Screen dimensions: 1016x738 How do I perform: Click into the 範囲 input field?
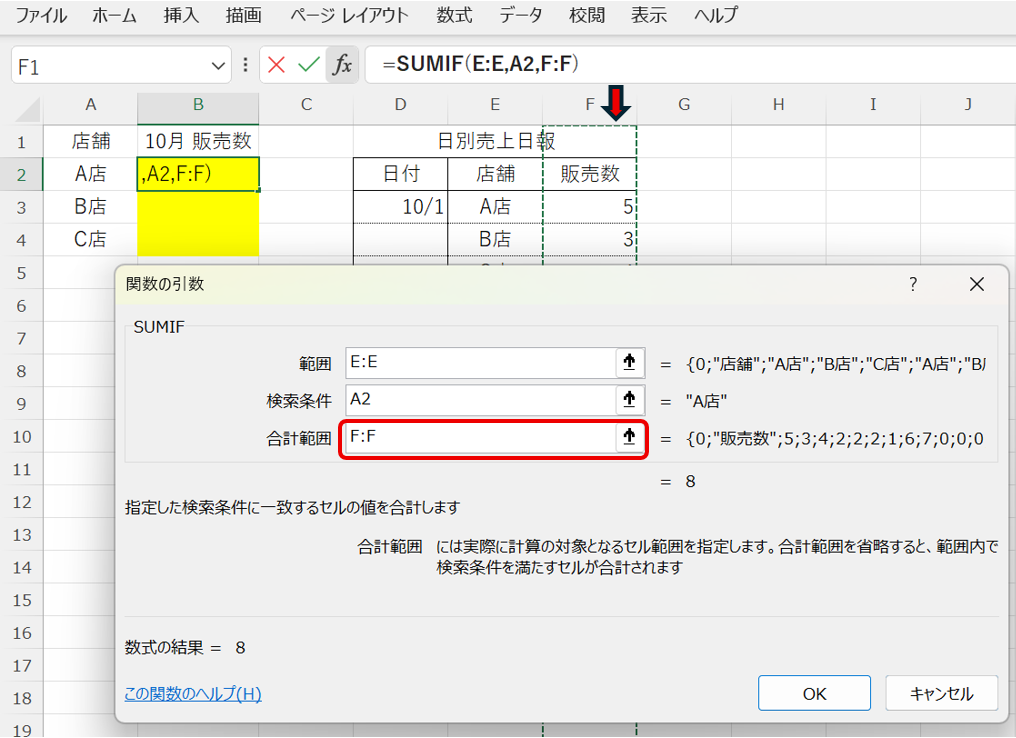pyautogui.click(x=480, y=363)
